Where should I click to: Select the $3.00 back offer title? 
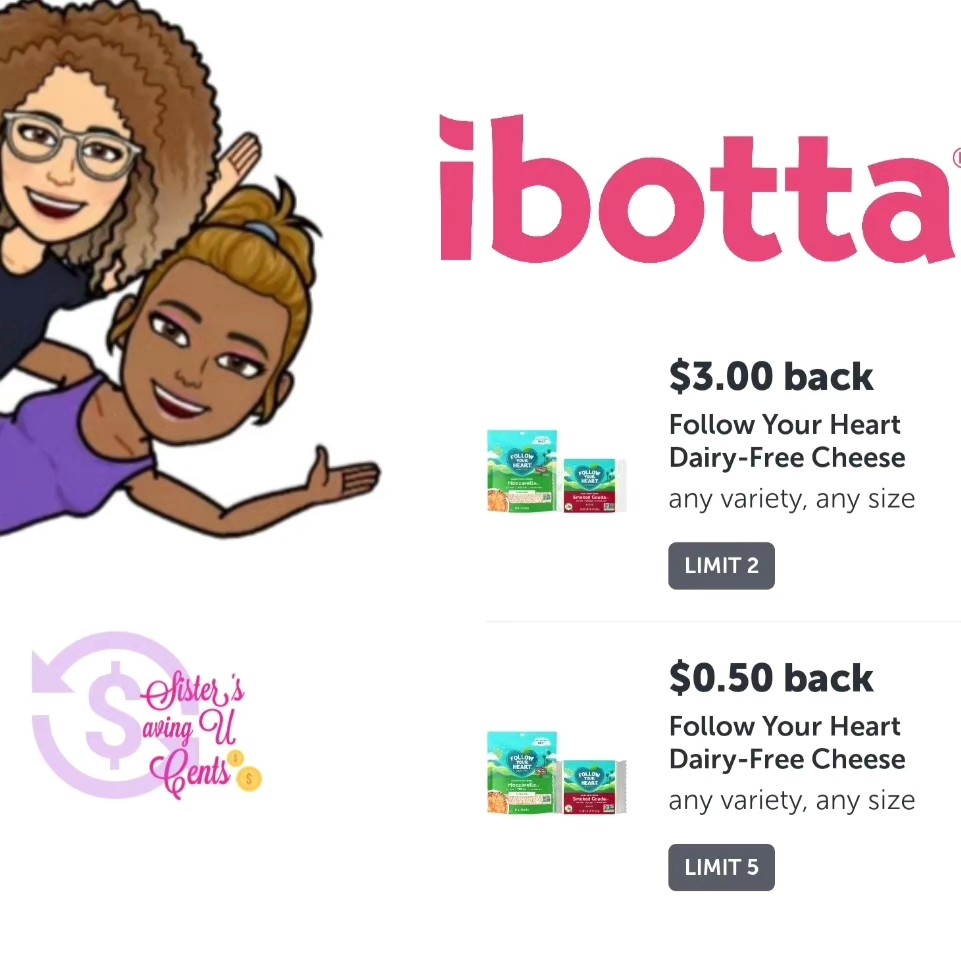click(x=771, y=376)
